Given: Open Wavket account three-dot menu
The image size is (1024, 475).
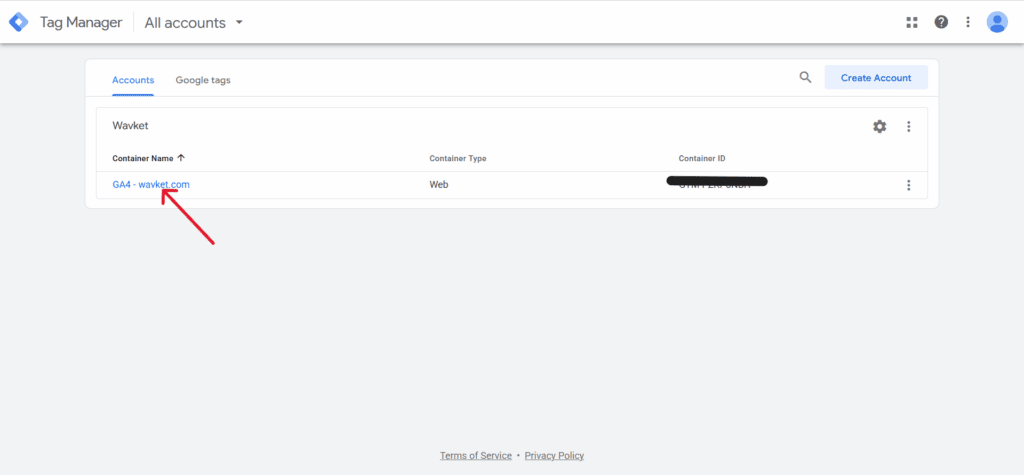Looking at the screenshot, I should coord(908,127).
